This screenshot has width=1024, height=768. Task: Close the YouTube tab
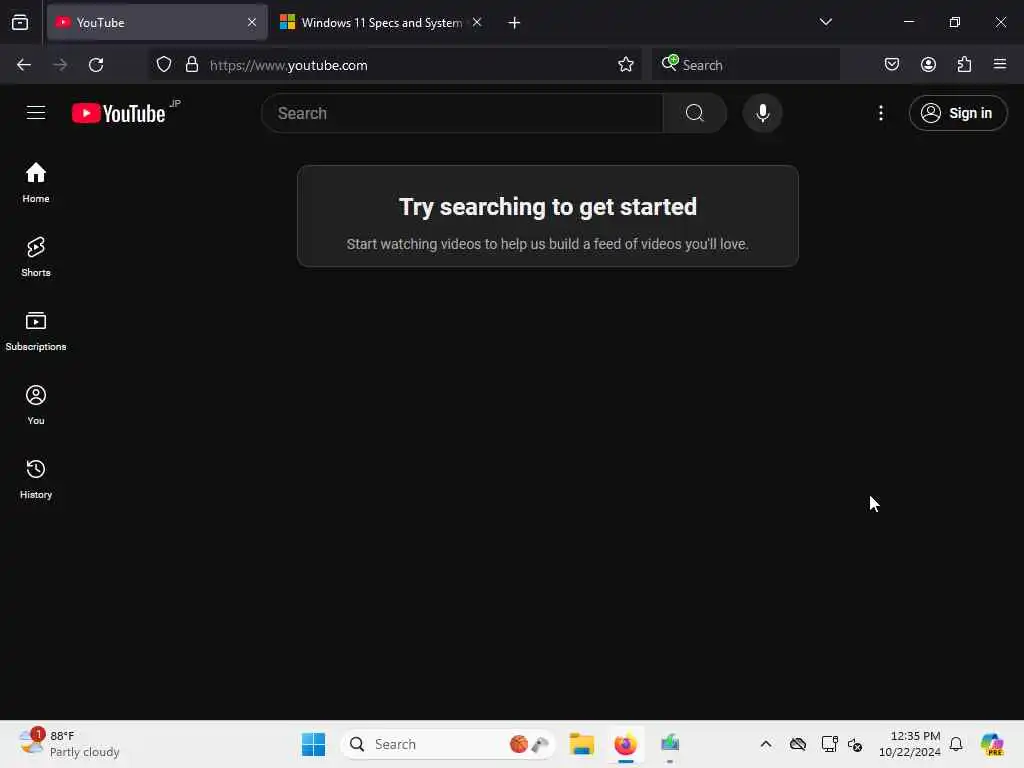point(252,22)
